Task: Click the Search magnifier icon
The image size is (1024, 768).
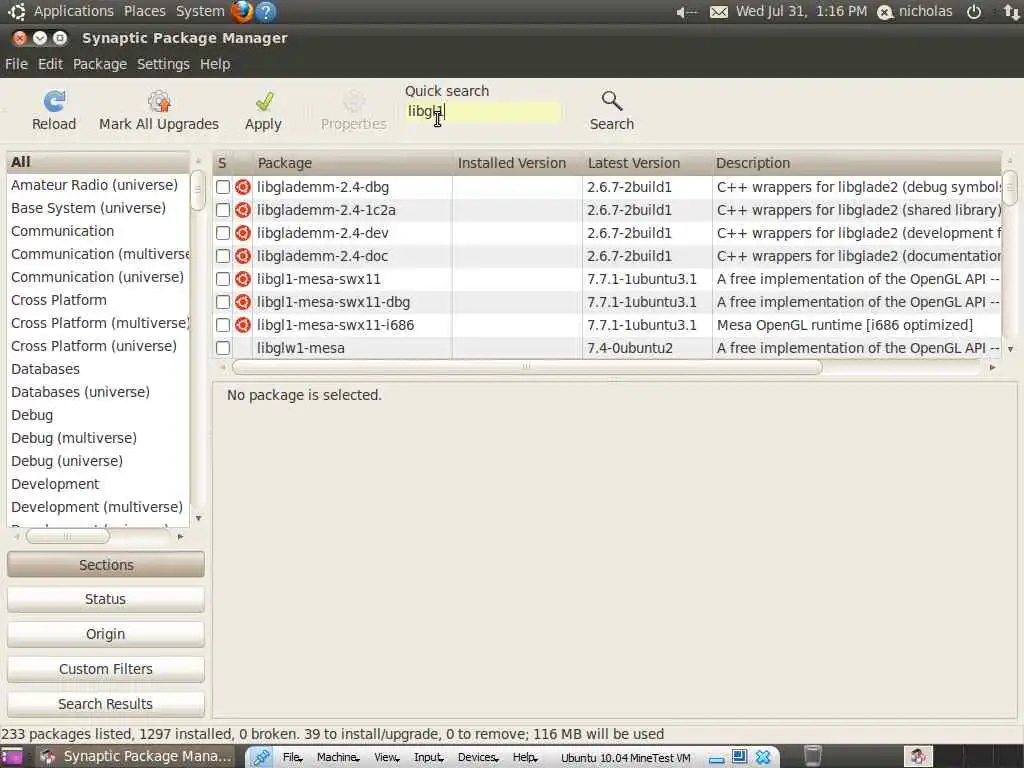Action: (x=612, y=101)
